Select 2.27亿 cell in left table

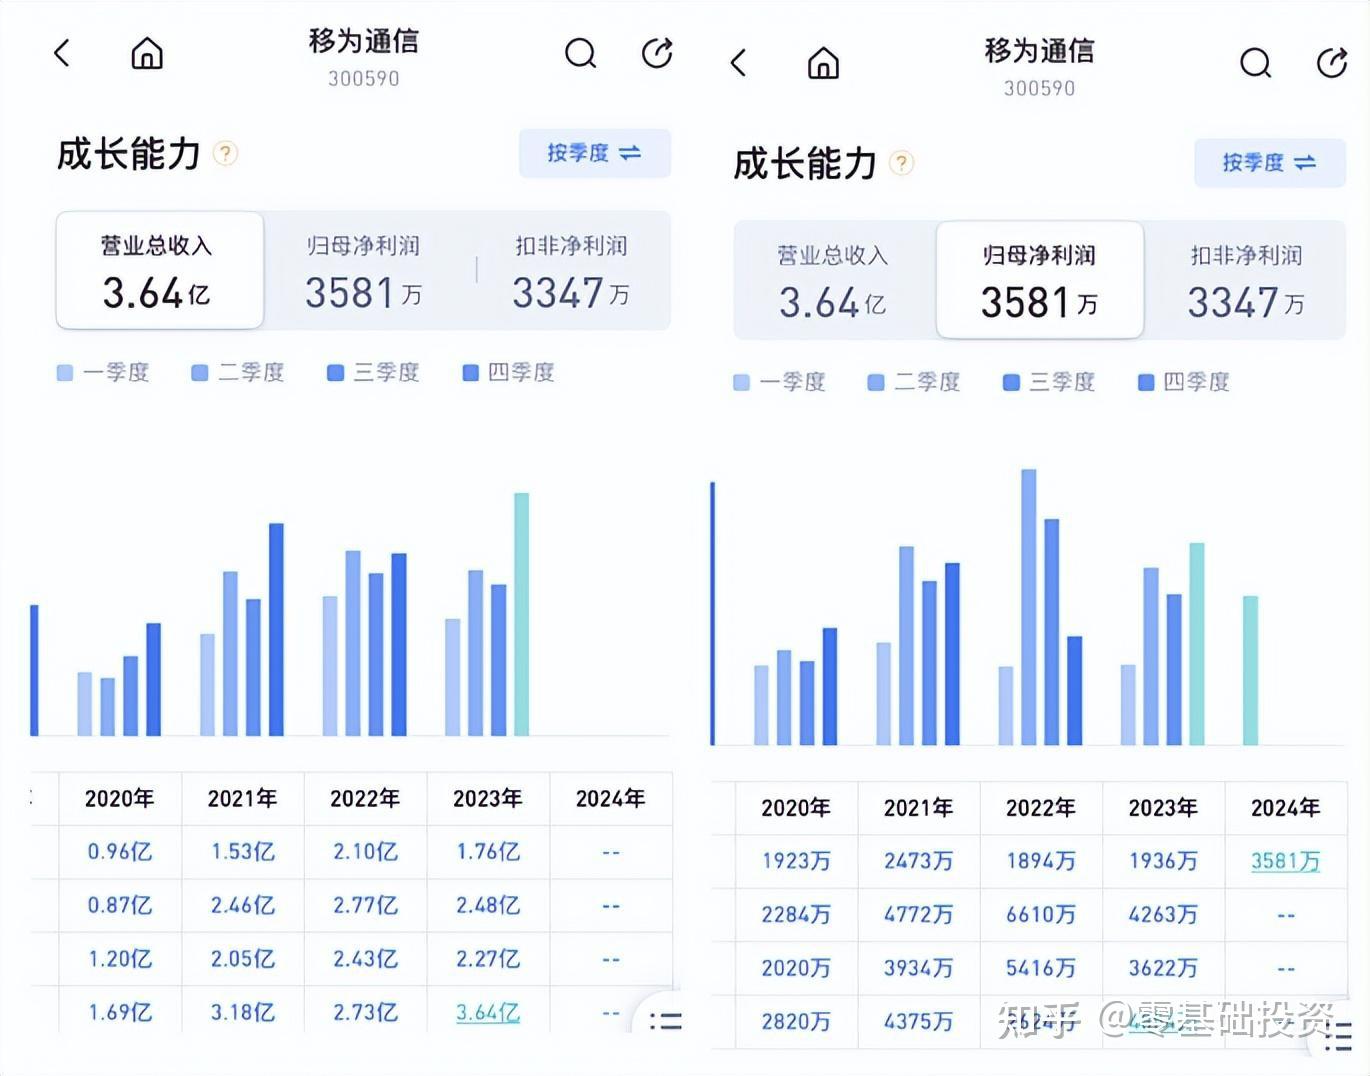point(488,959)
